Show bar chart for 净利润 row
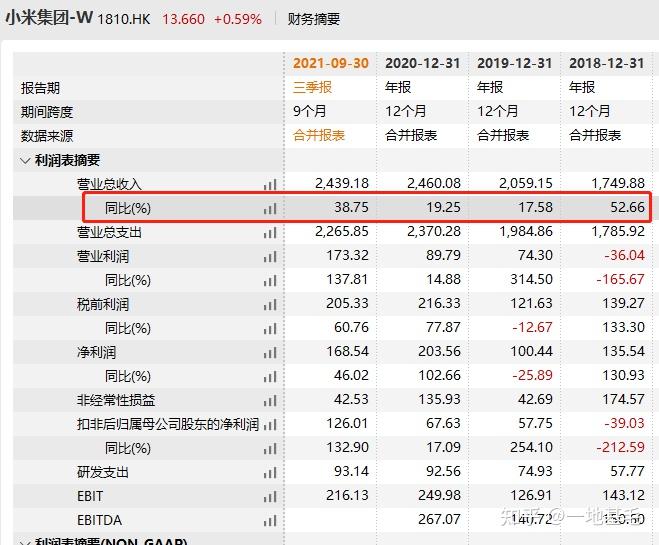This screenshot has height=545, width=659. point(270,352)
